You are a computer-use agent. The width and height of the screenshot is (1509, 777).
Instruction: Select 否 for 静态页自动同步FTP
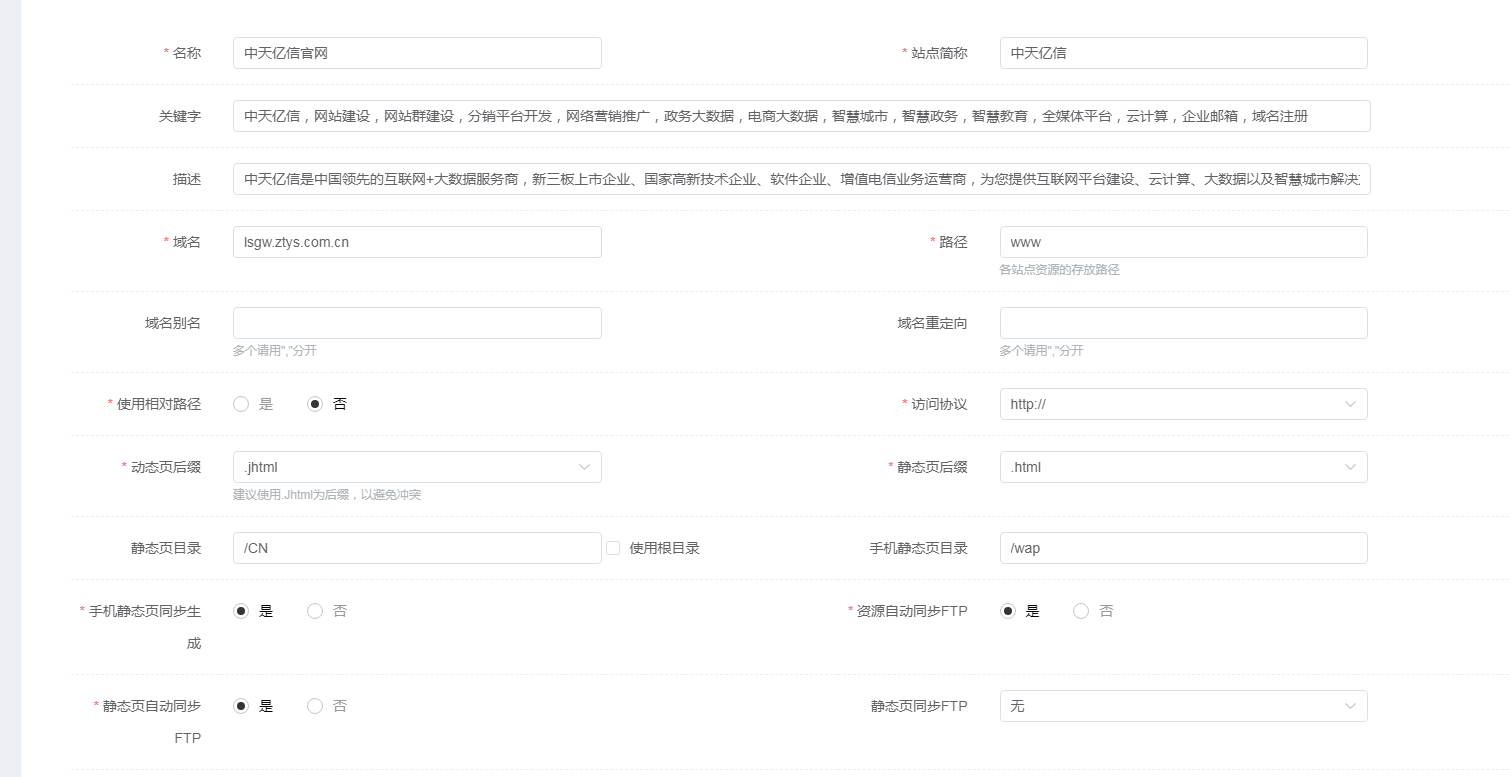click(x=315, y=706)
